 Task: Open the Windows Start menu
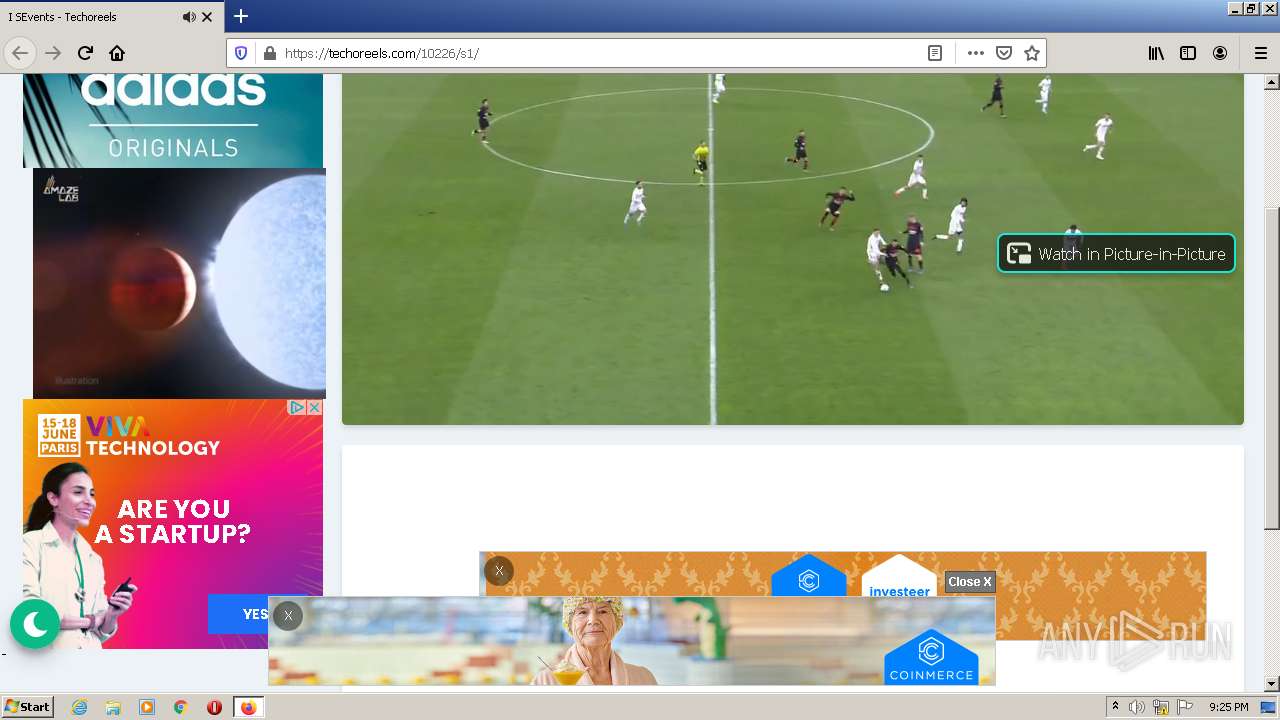[x=27, y=707]
